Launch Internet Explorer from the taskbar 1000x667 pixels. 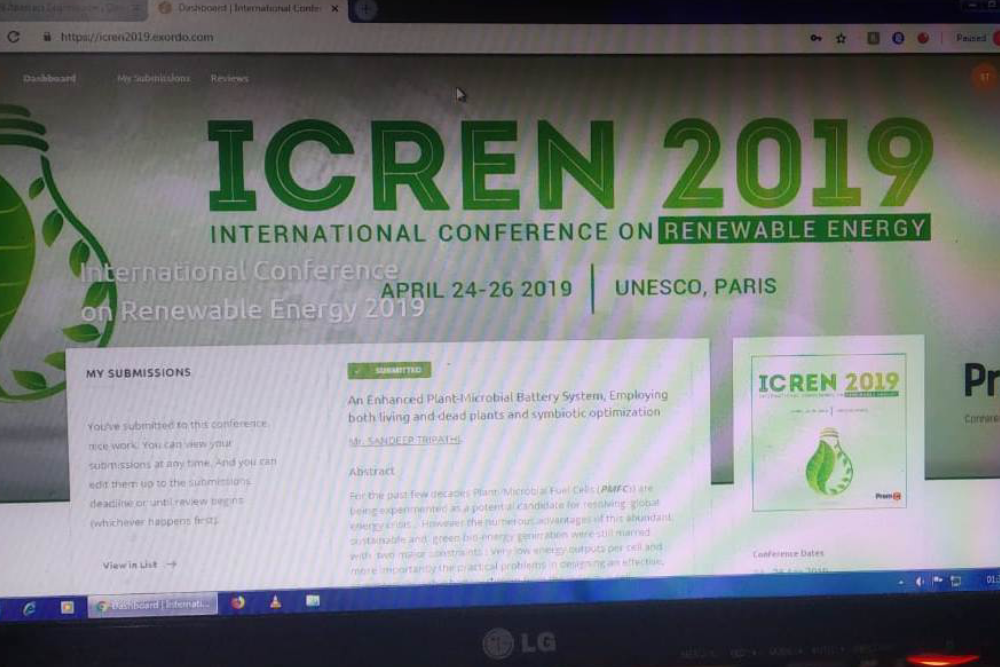(30, 607)
